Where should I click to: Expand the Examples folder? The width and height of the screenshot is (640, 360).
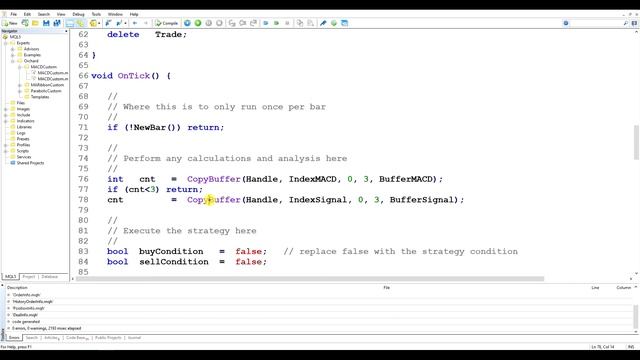(x=13, y=55)
